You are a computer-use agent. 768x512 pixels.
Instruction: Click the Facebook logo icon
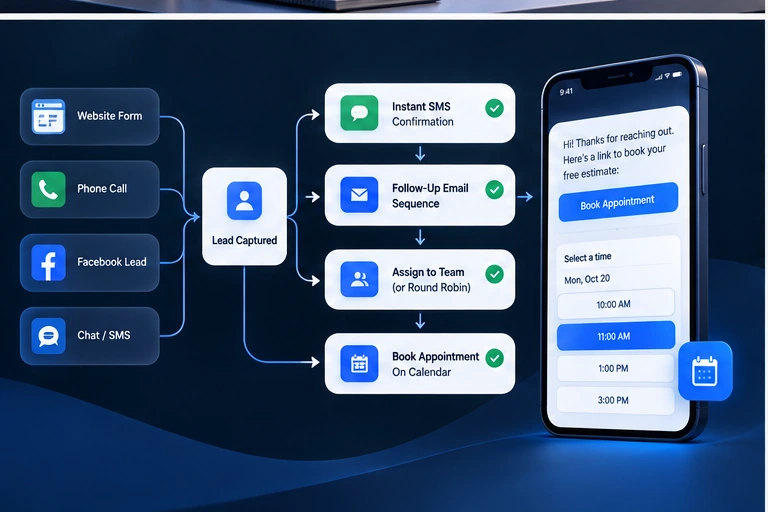pyautogui.click(x=48, y=263)
